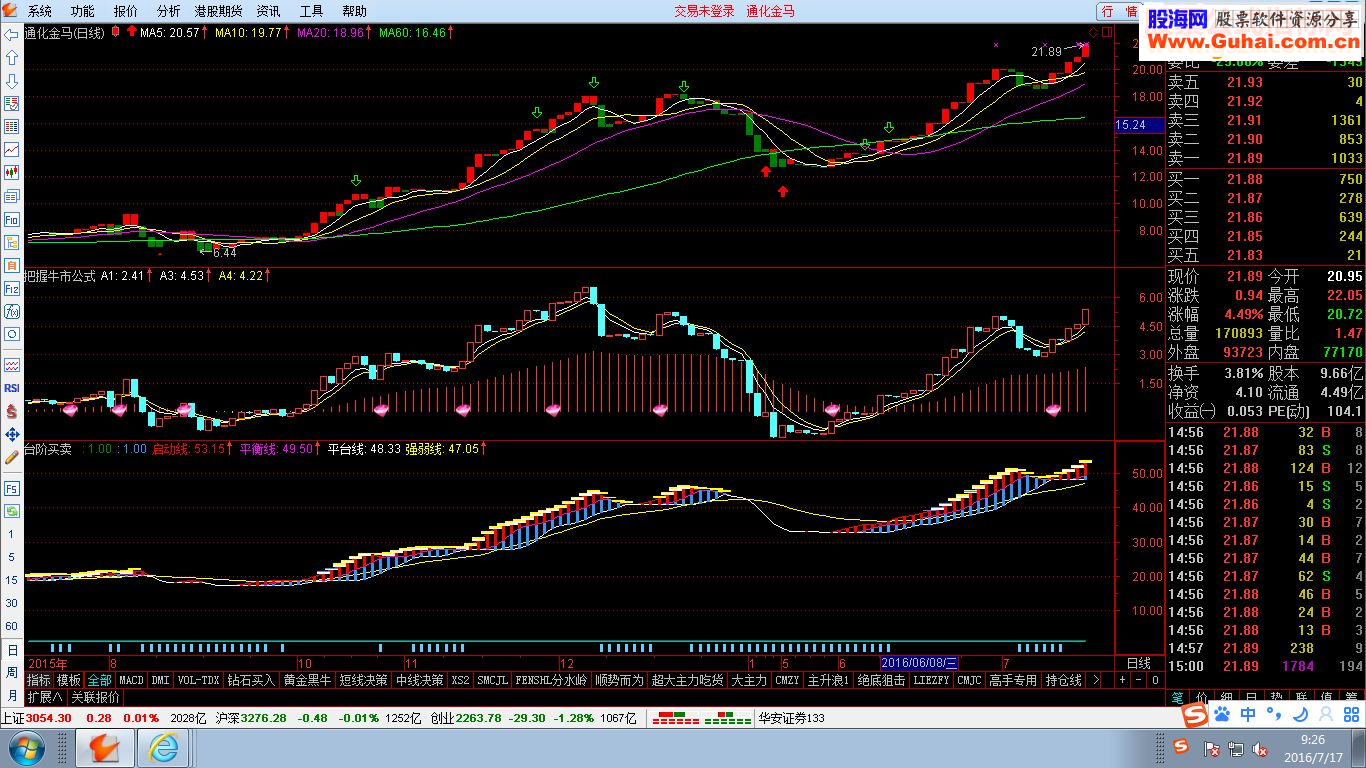Open the 系统 menu

tap(40, 11)
